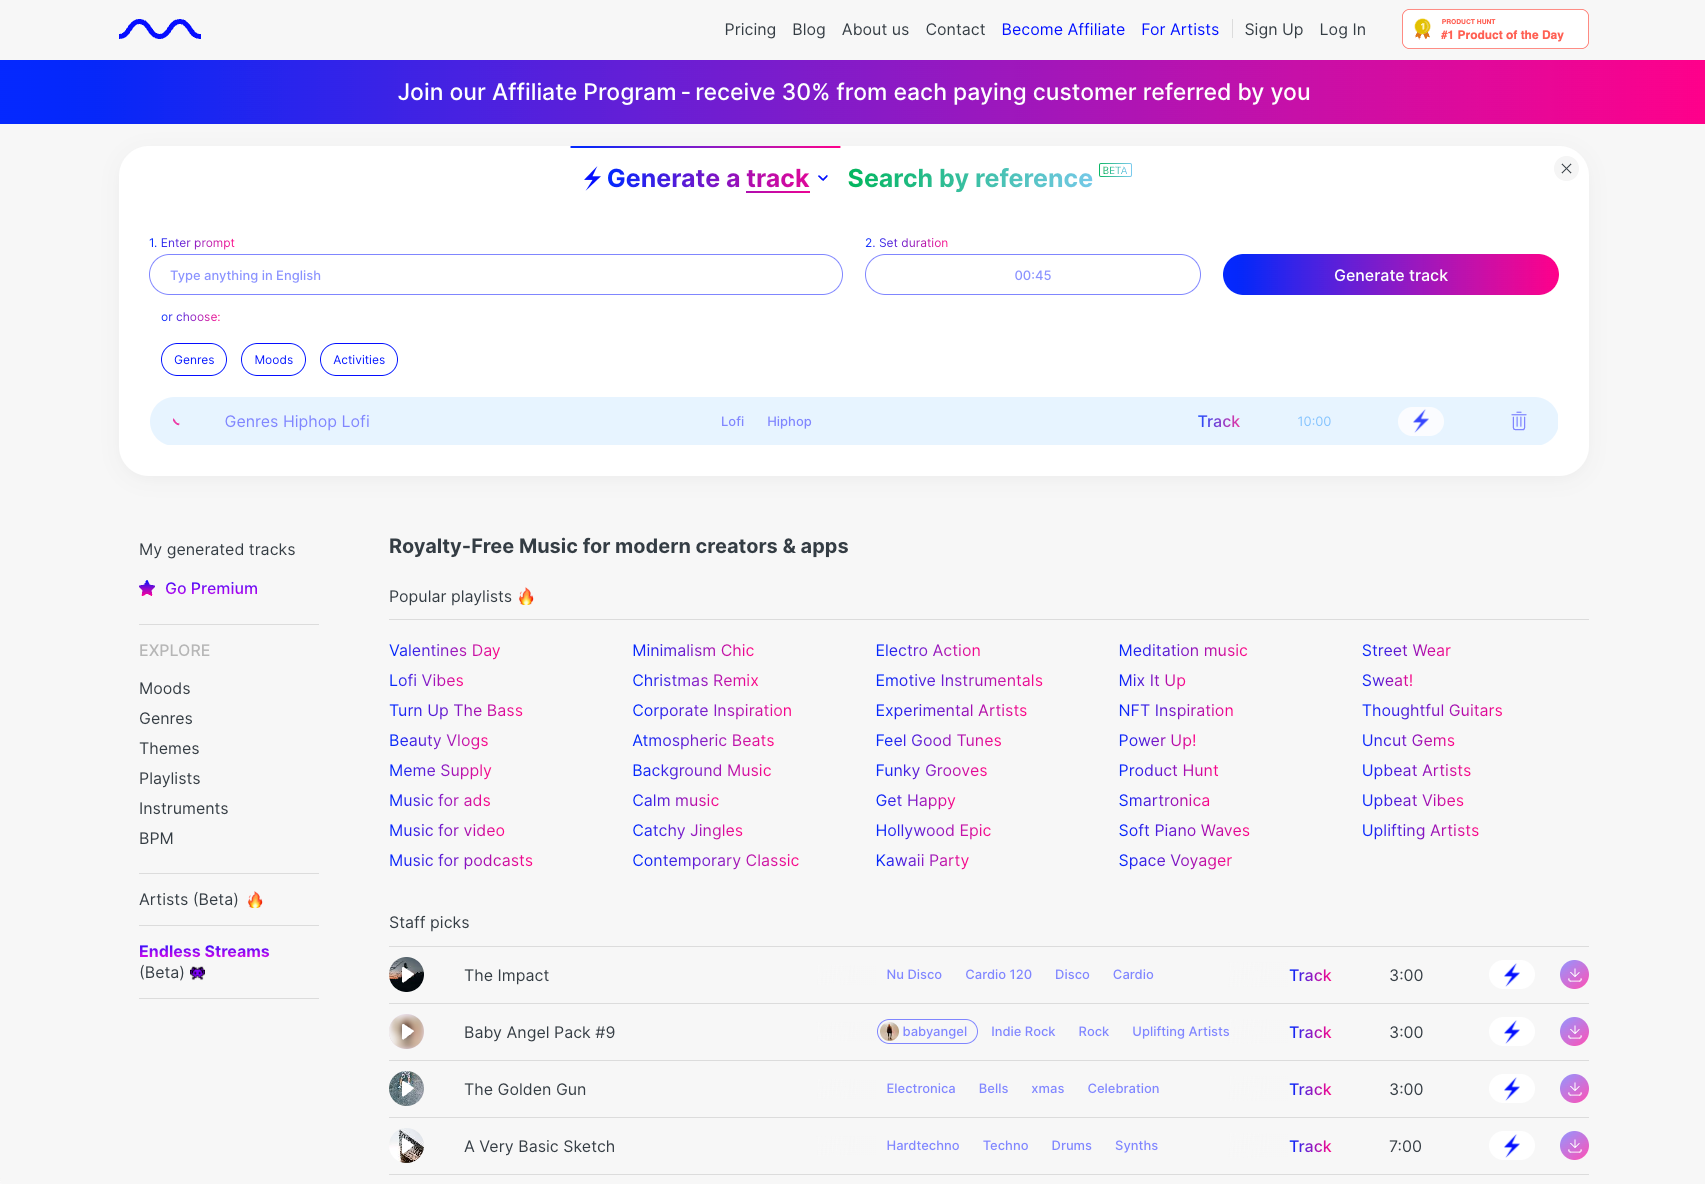Click the duration field showing 00:45

click(x=1032, y=275)
